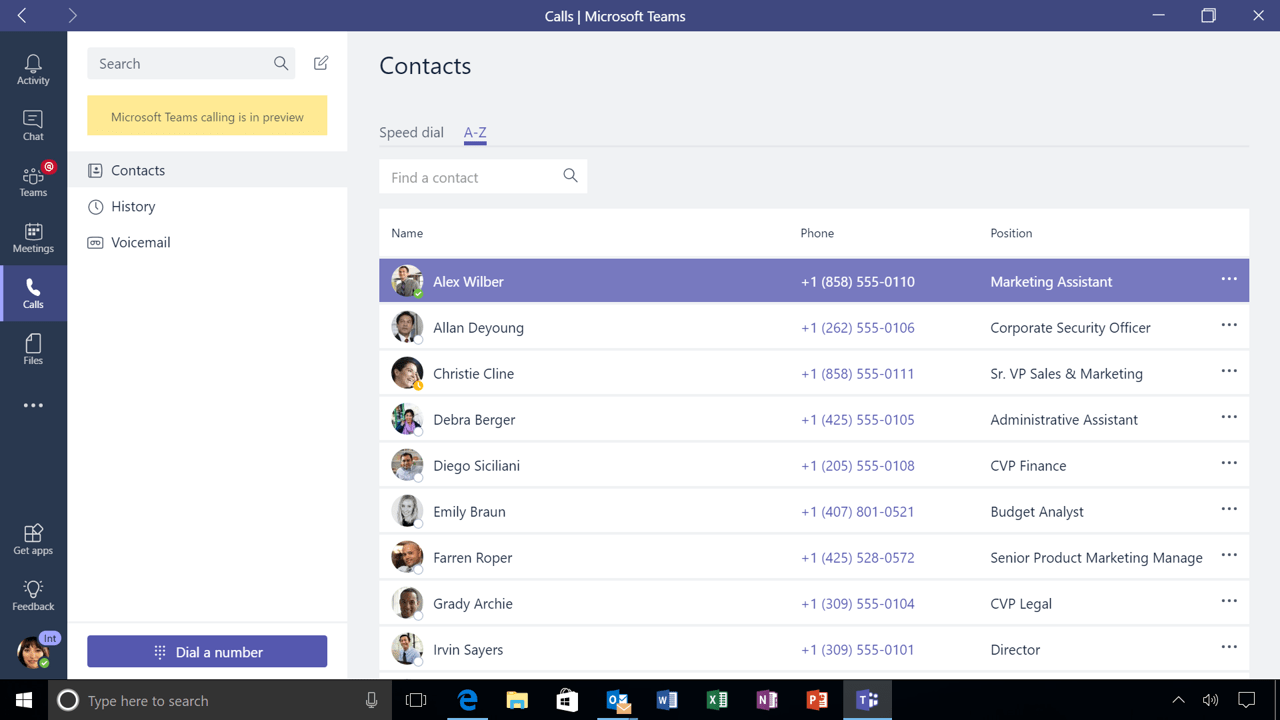This screenshot has height=720, width=1280.
Task: View call History
Action: coord(133,206)
